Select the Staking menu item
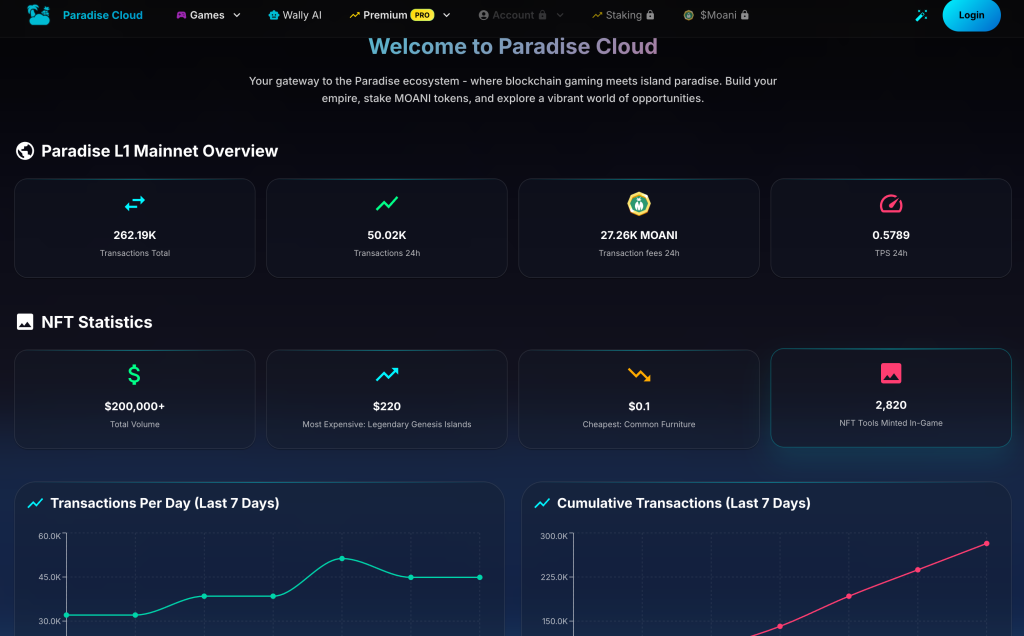Screen dimensions: 1024x636 623,15
